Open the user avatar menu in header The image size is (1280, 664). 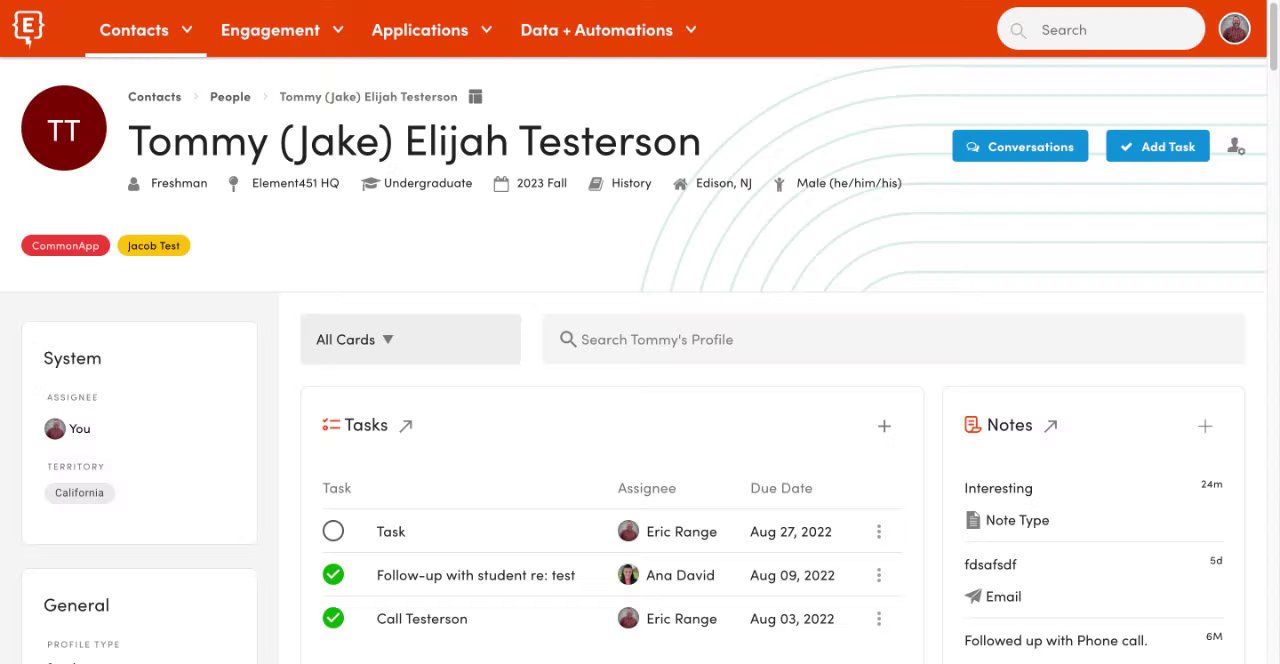coord(1235,29)
